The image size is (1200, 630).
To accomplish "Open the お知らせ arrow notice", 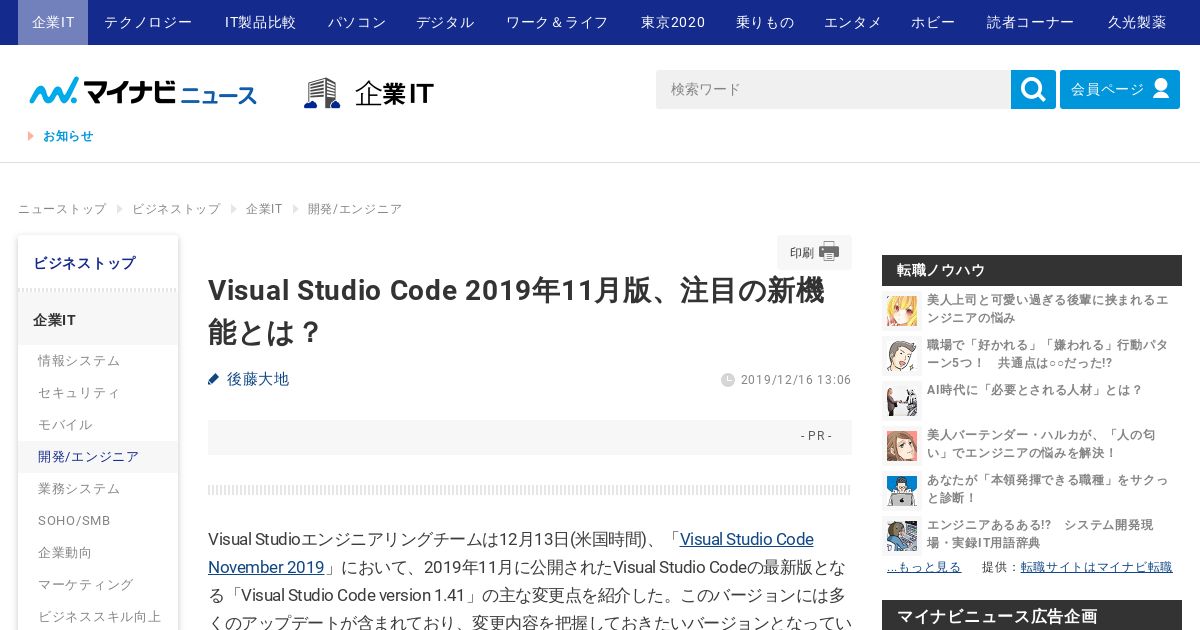I will [60, 136].
